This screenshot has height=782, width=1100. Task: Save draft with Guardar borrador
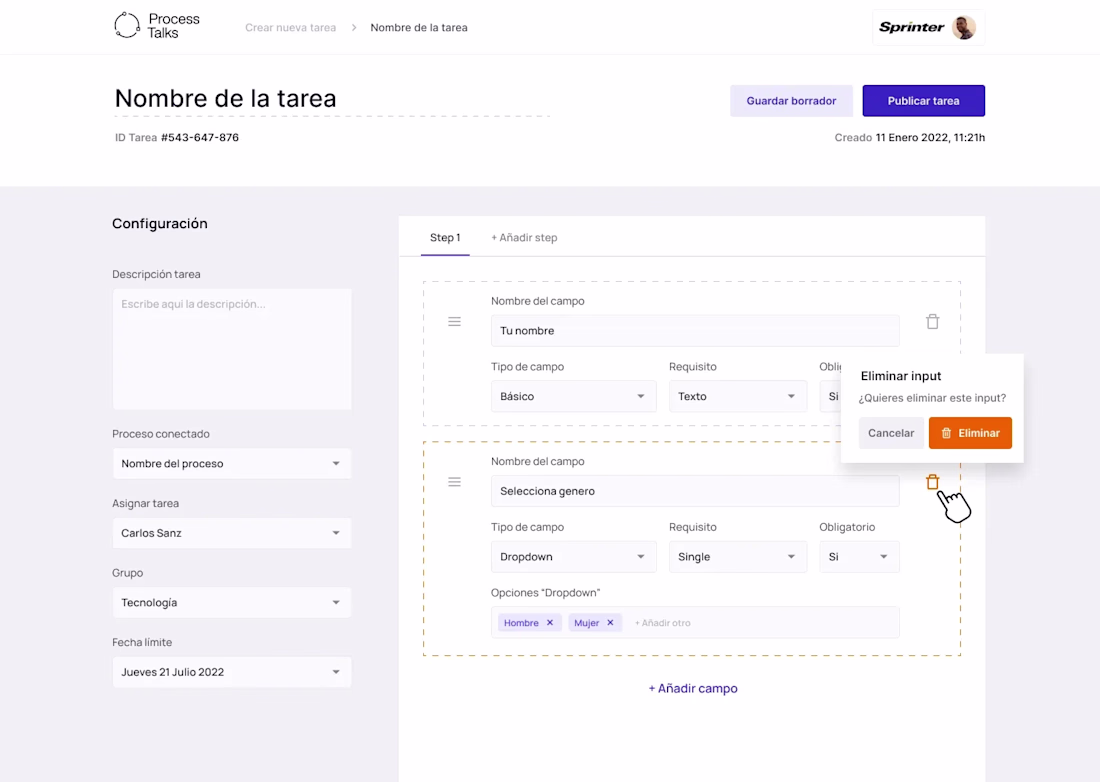click(x=791, y=101)
